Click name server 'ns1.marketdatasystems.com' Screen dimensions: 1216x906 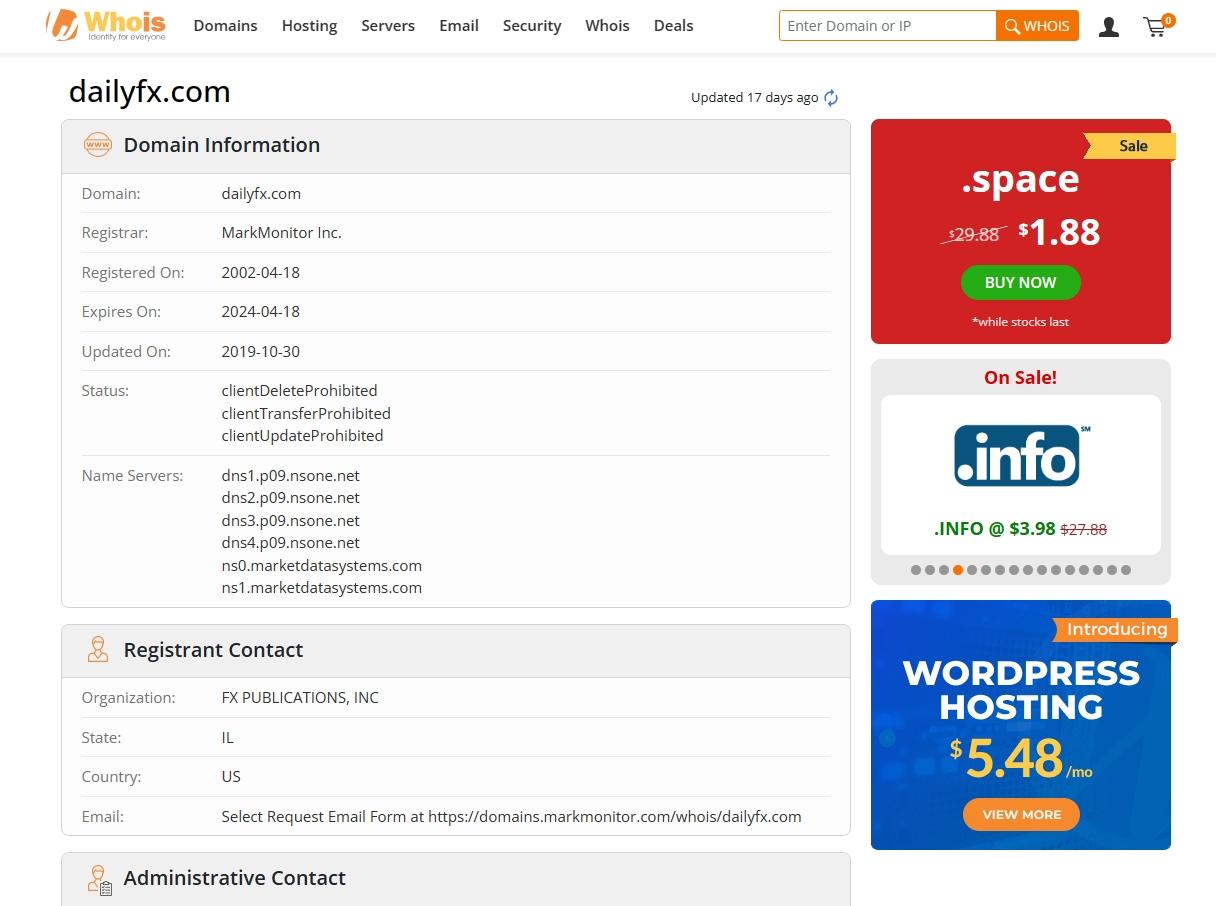pyautogui.click(x=321, y=588)
